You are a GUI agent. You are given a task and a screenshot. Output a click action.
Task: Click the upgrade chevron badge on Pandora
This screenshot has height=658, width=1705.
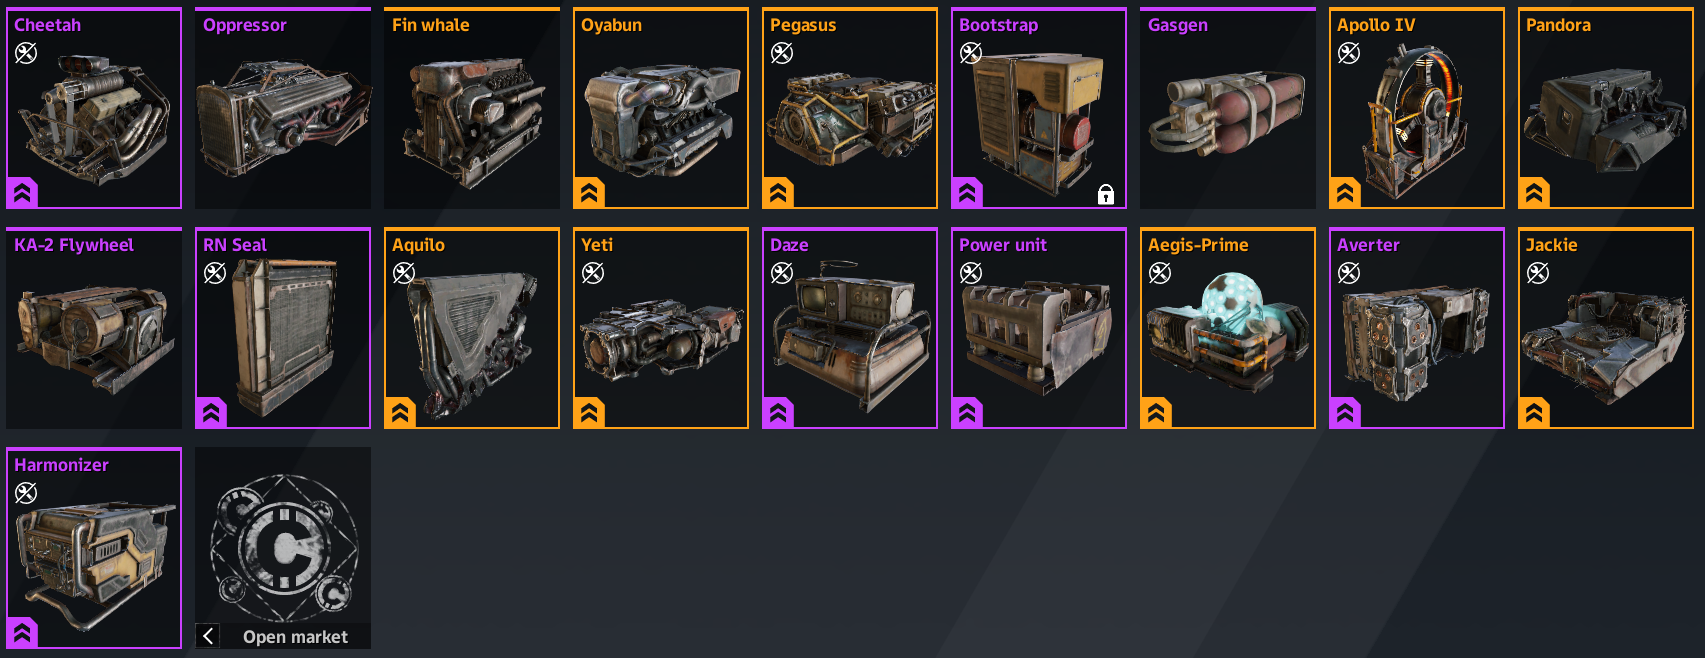tap(1534, 193)
